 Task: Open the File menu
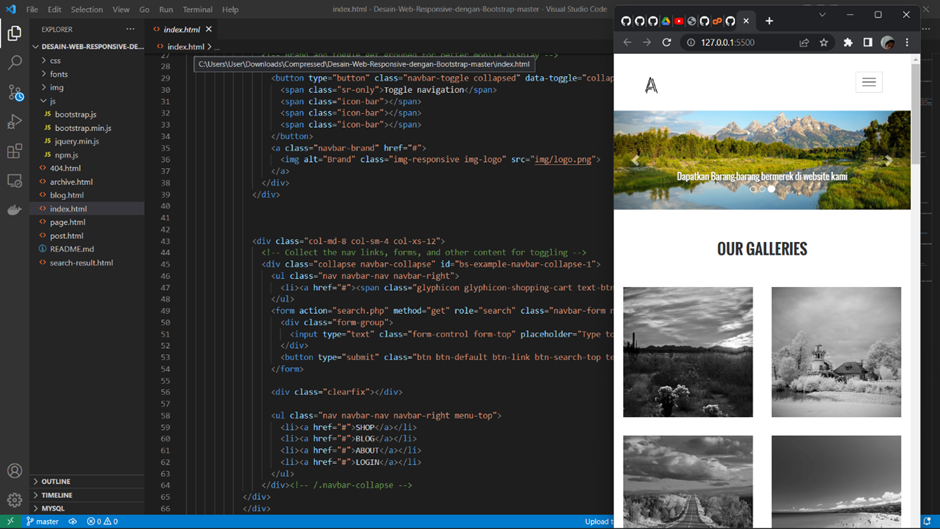click(32, 10)
